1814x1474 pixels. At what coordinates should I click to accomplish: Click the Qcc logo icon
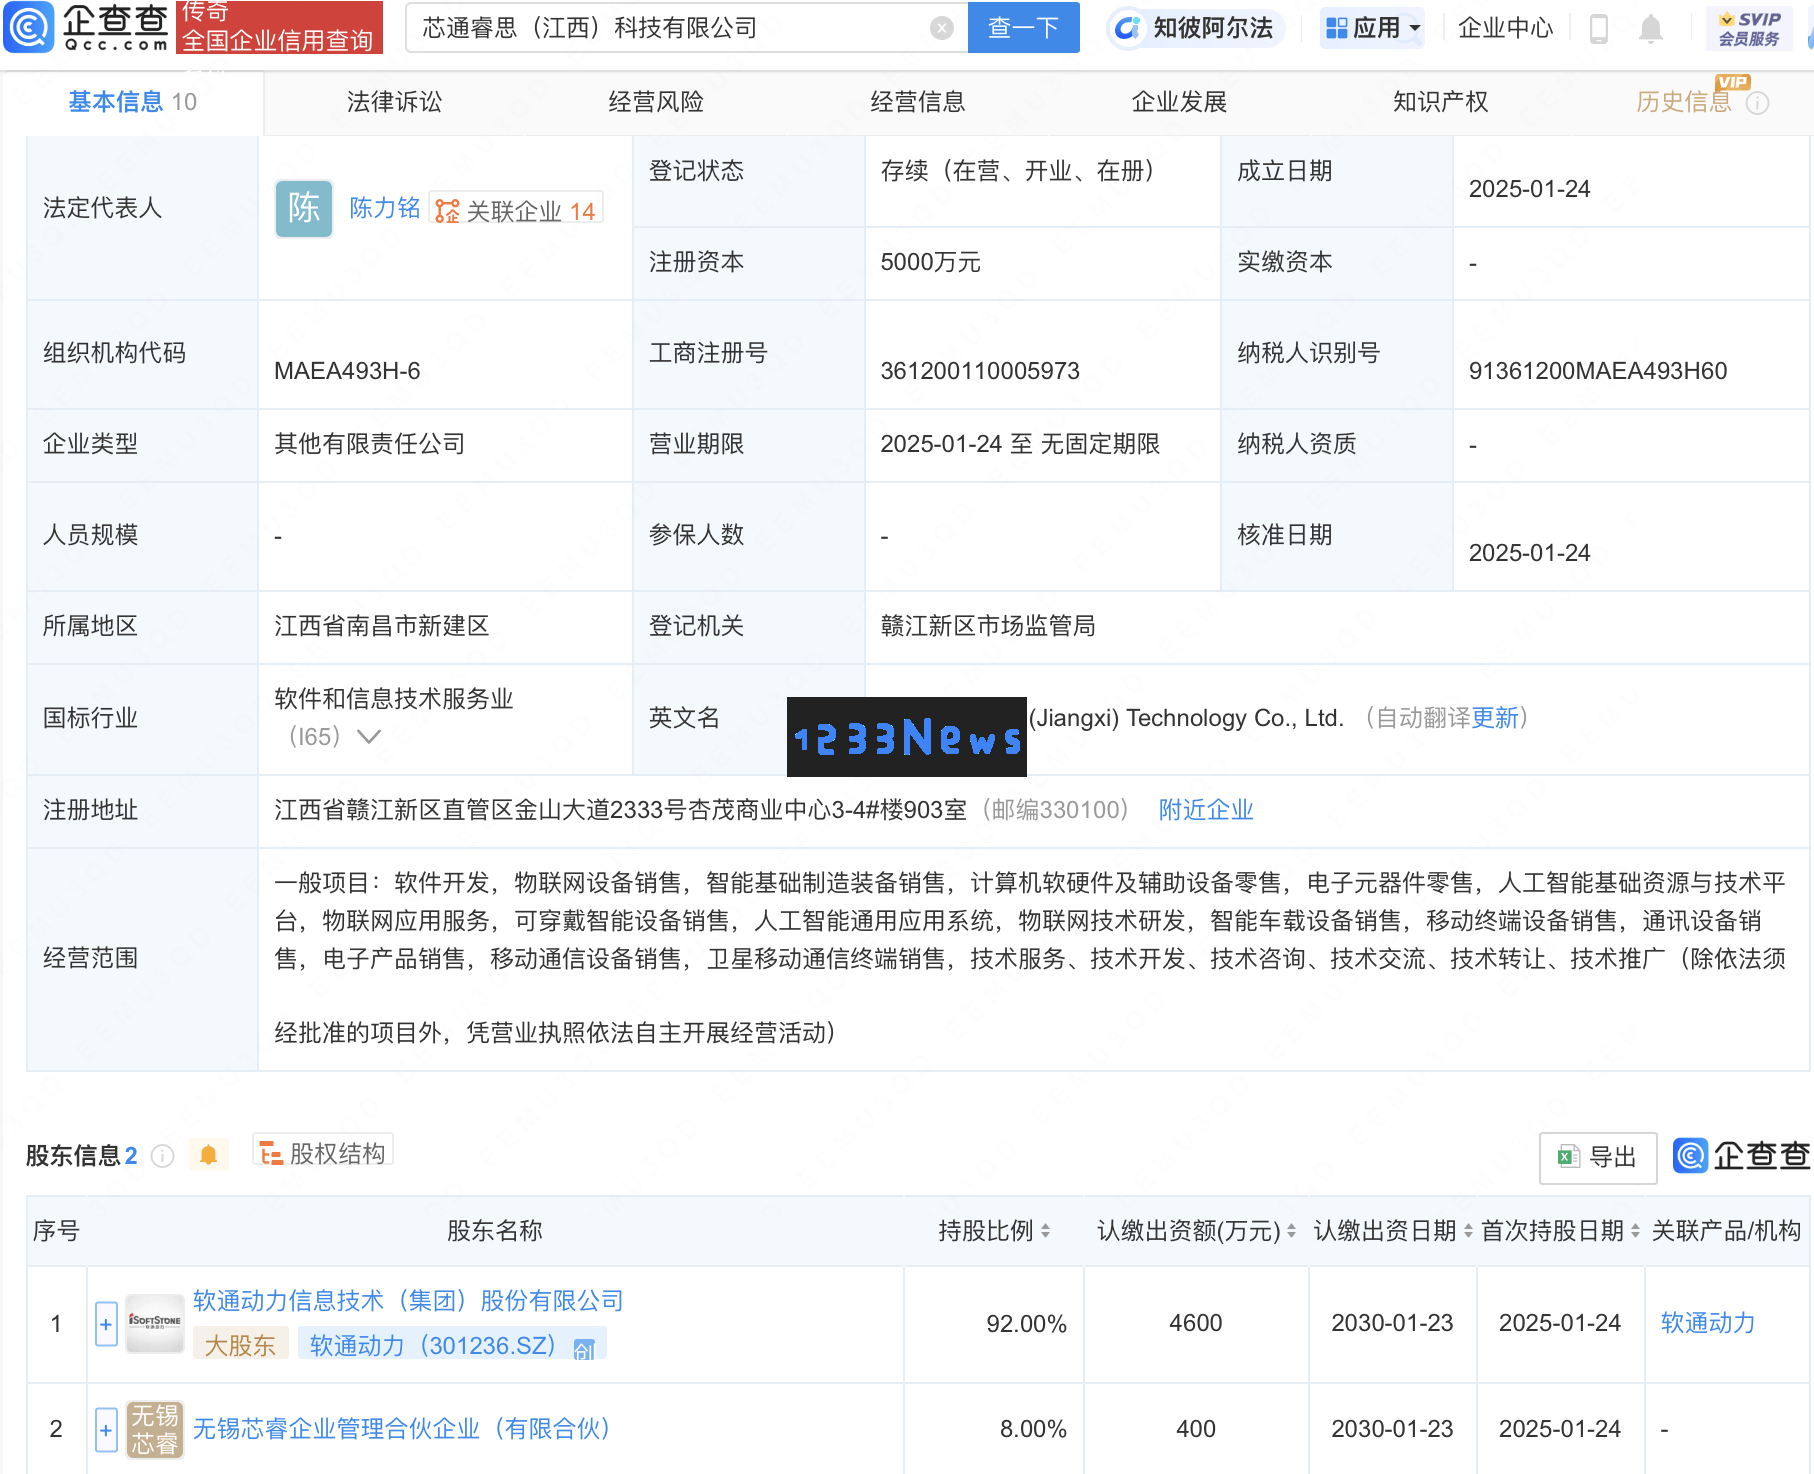(x=28, y=27)
